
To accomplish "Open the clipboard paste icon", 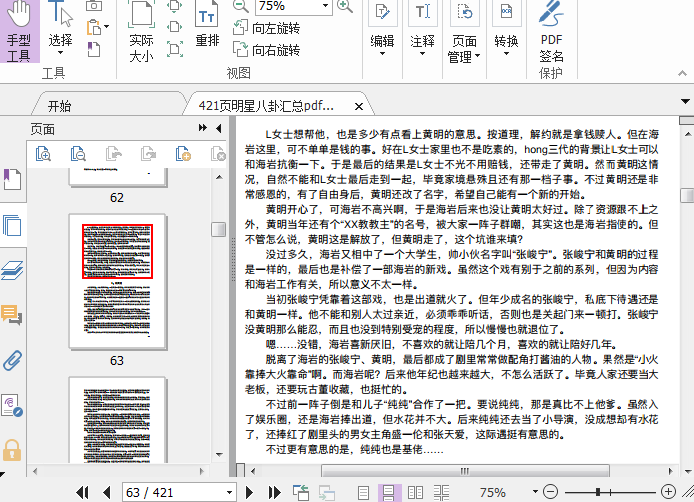I will 95,27.
